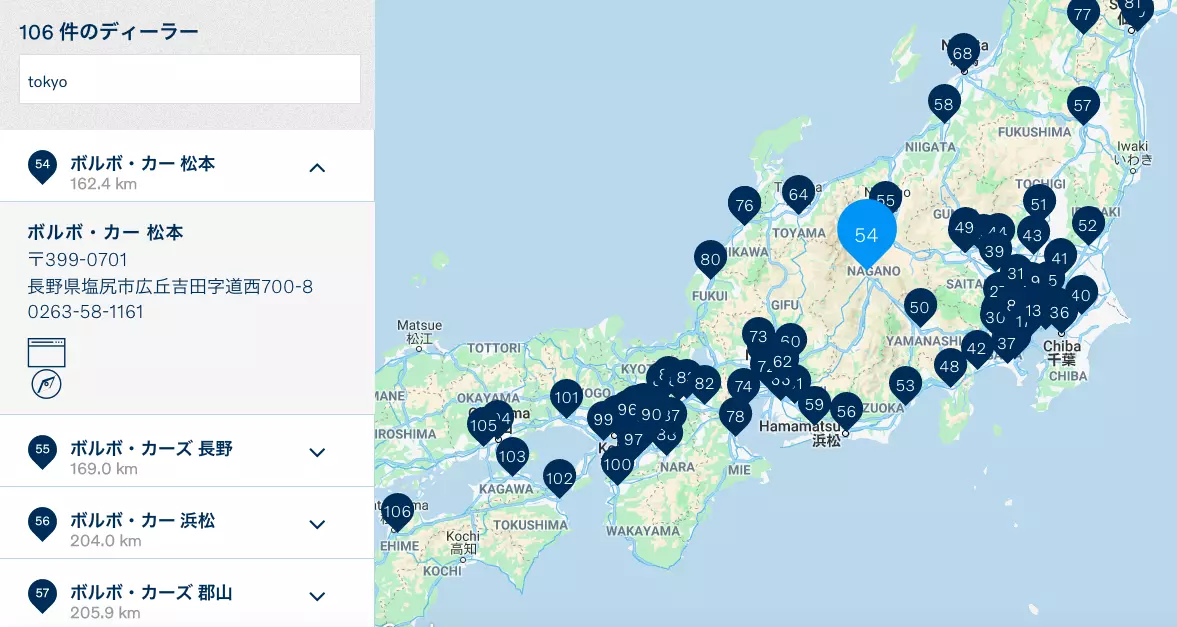Select map pin 78 near Mie
This screenshot has height=627, width=1177.
735,416
